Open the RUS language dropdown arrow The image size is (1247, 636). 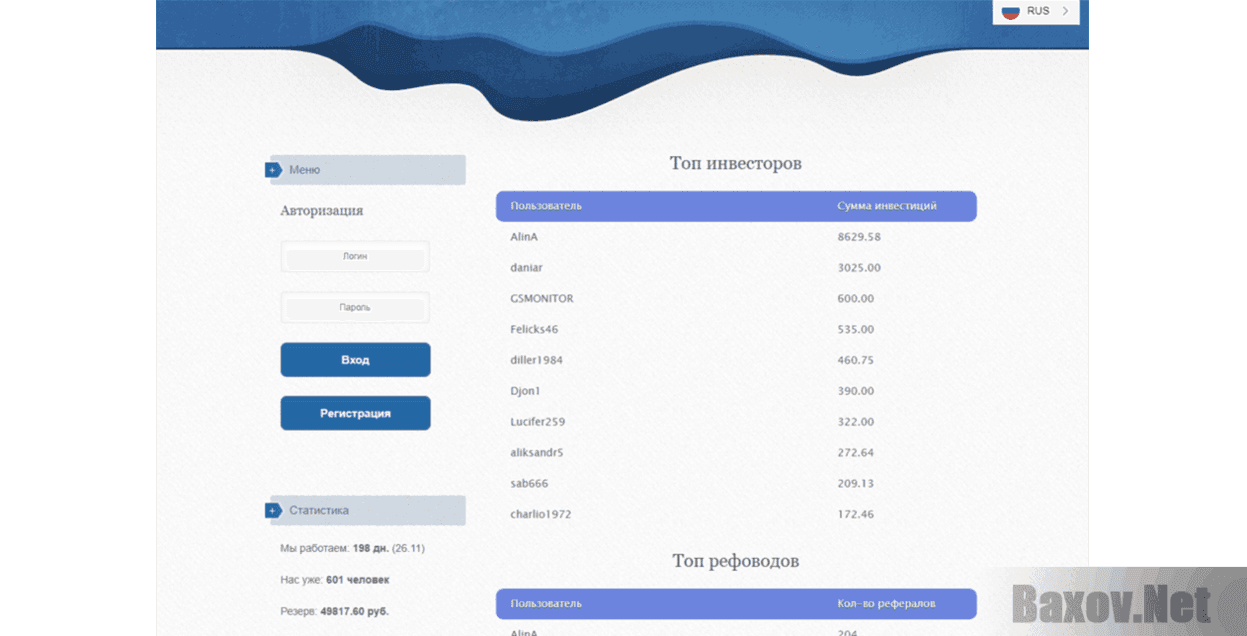(1066, 11)
